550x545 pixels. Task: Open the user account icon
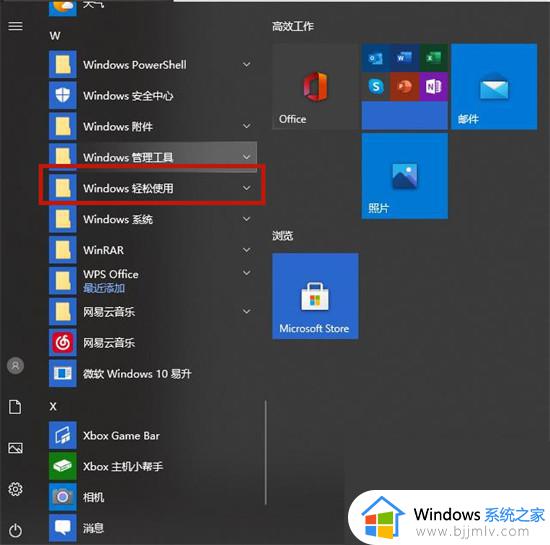[15, 366]
